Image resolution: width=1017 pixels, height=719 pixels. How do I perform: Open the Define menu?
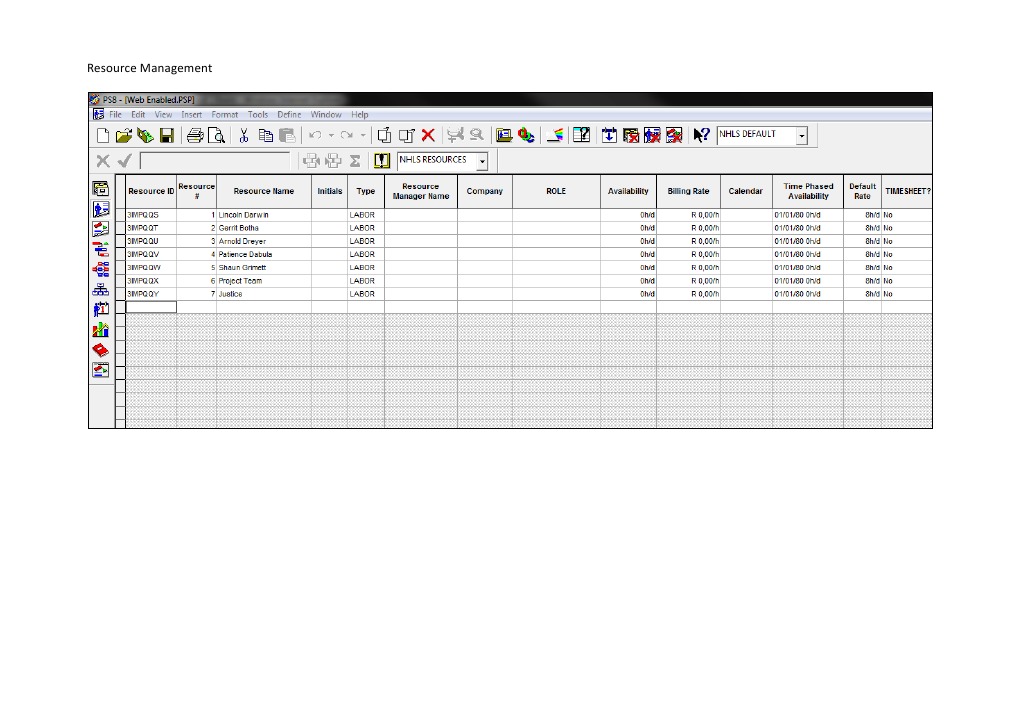(x=289, y=115)
